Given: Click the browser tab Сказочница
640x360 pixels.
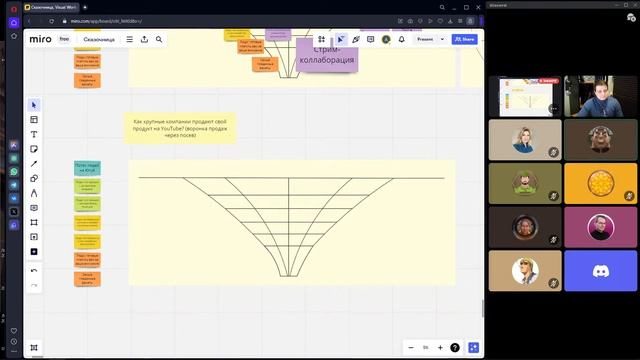Looking at the screenshot, I should [51, 7].
